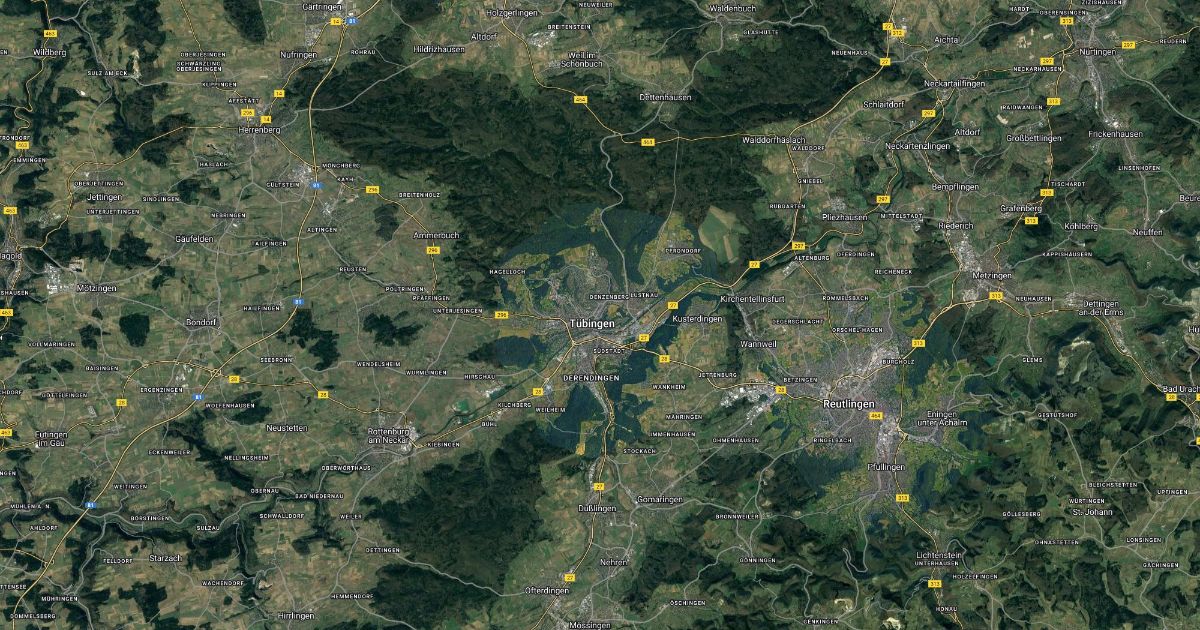Click the Pliezhausen label
1200x630 pixels.
coord(845,216)
